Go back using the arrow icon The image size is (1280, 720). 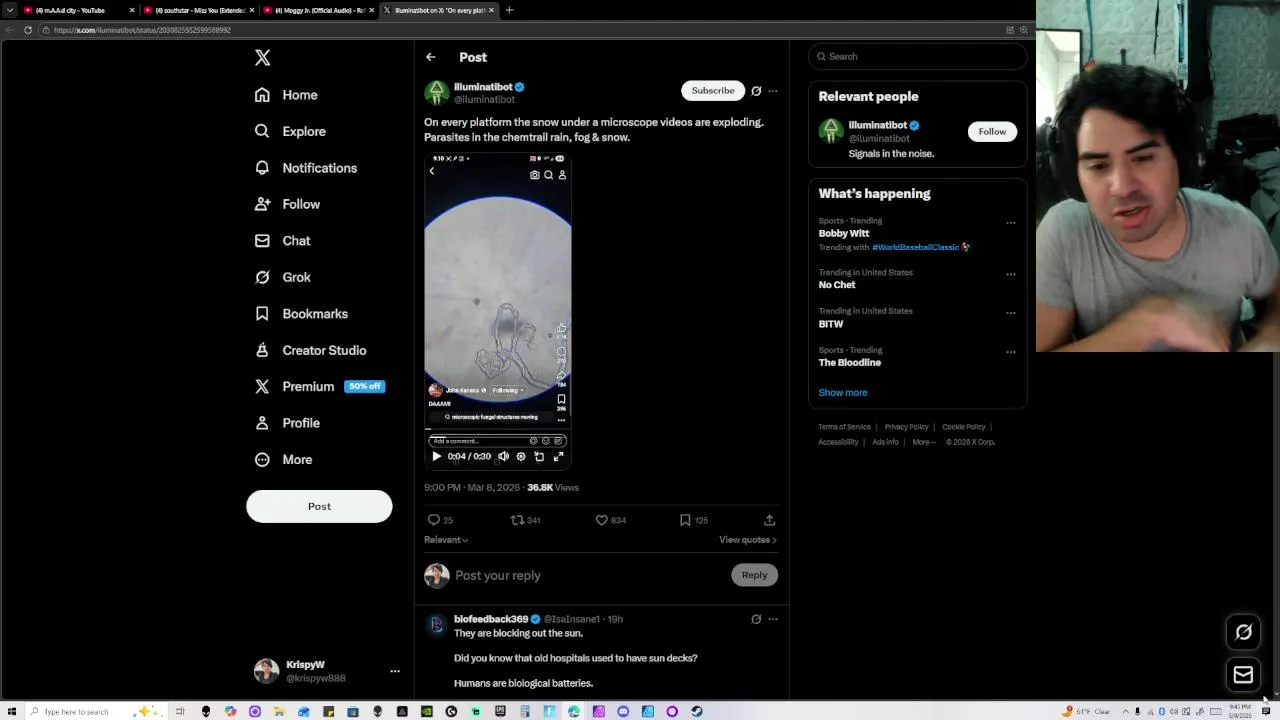coord(430,57)
